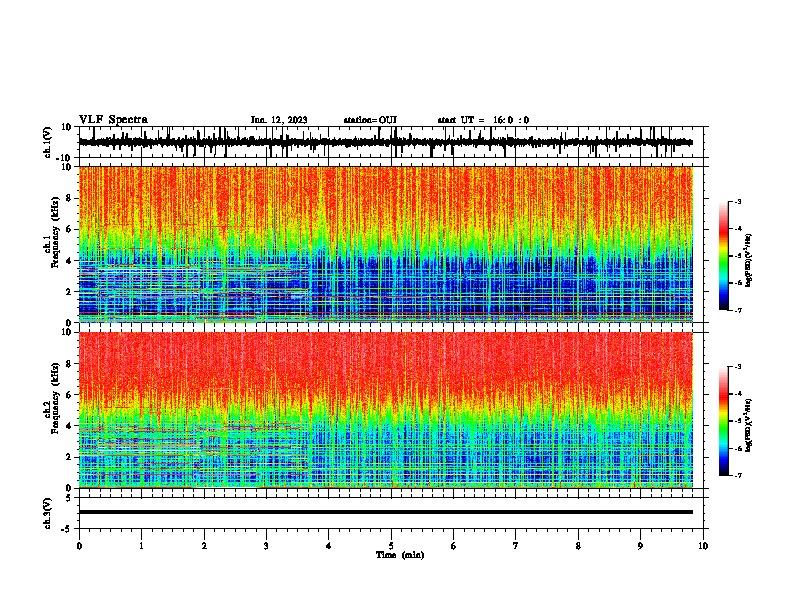Click the ch.2 frequency spectrogram panel
Screen dimensions: 792x612
coord(385,410)
